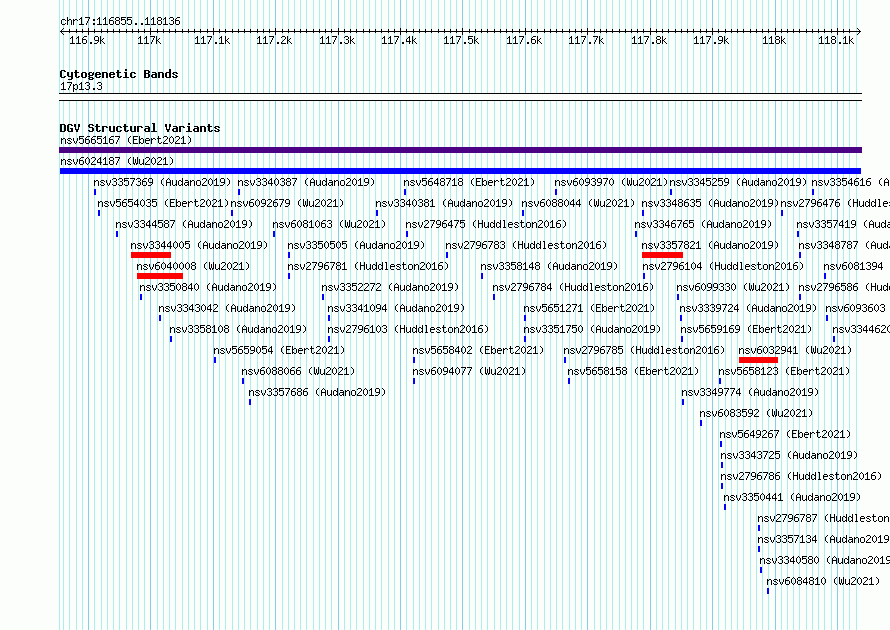Screen dimensions: 890x630
Task: Open nsv3352272 (Audano2019) variant
Action: click(391, 287)
